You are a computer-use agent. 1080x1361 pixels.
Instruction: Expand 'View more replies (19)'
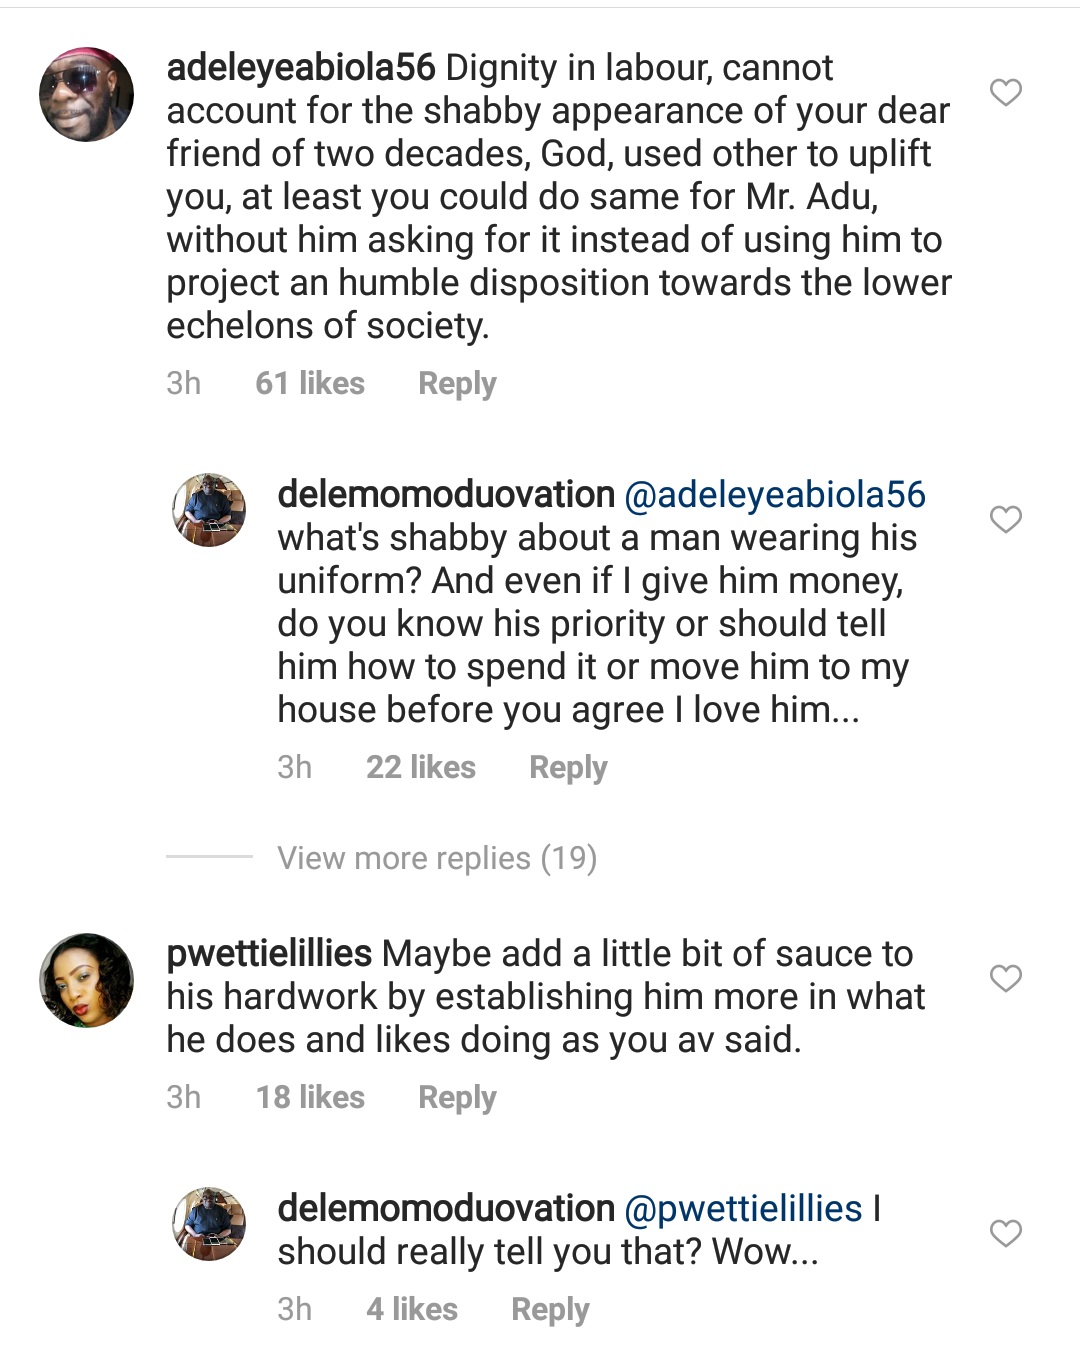437,858
